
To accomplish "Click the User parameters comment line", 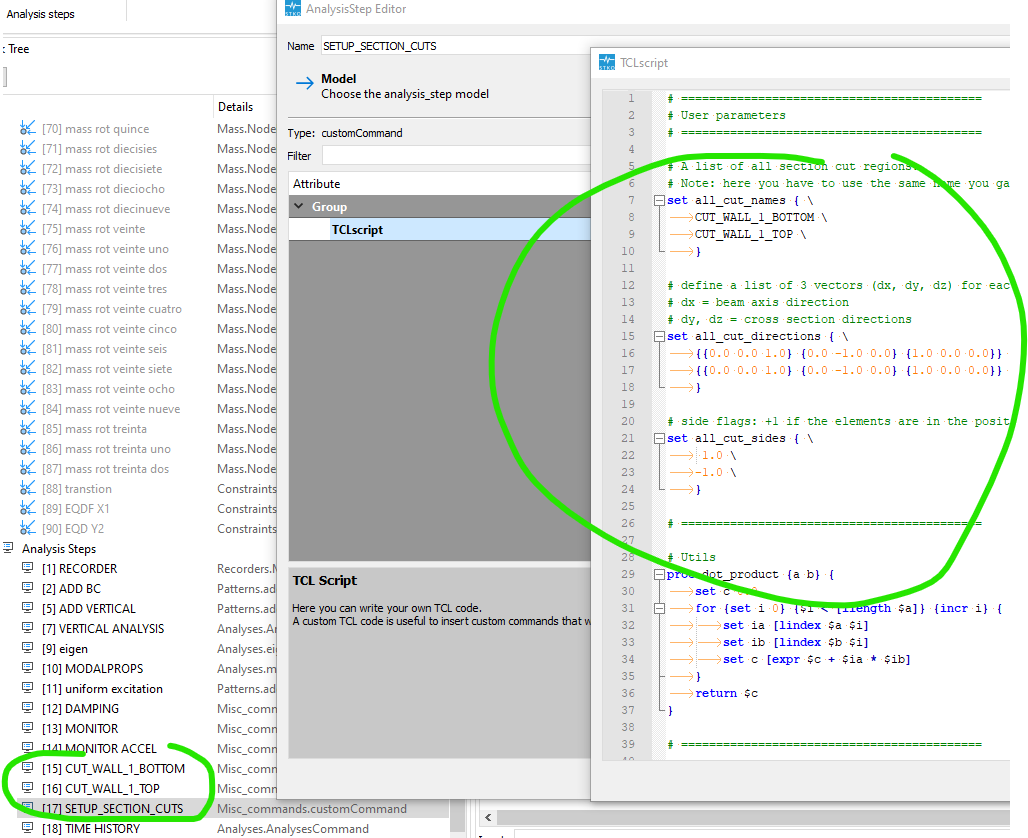I will 726,115.
